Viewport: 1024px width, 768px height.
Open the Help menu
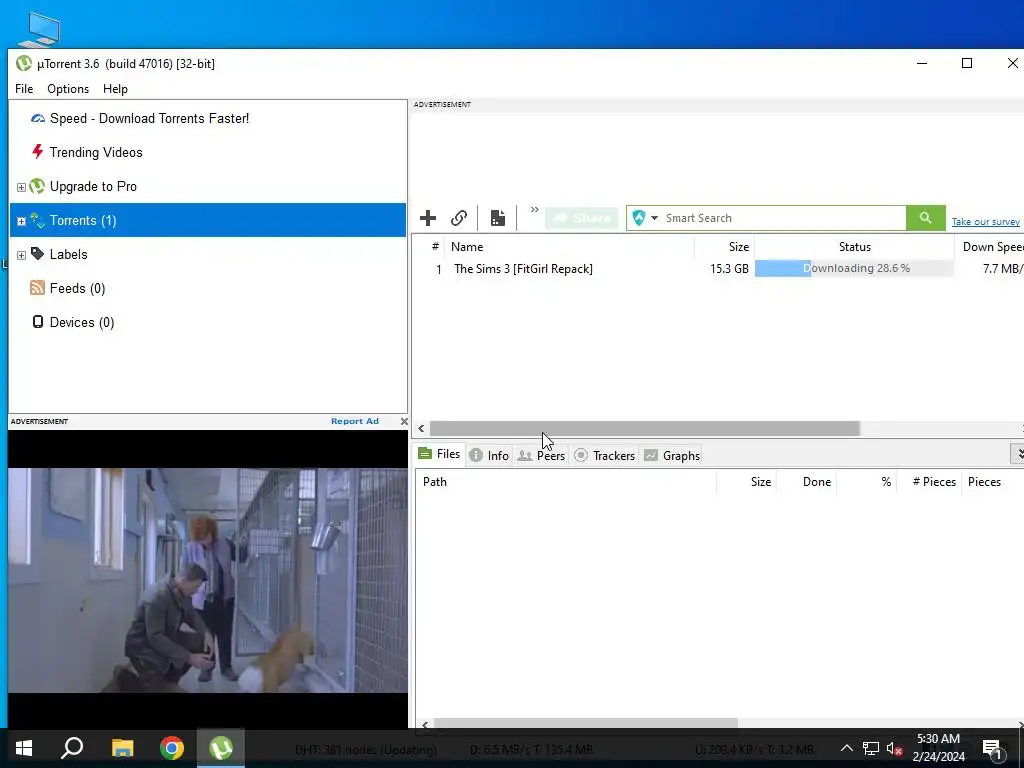(x=115, y=89)
